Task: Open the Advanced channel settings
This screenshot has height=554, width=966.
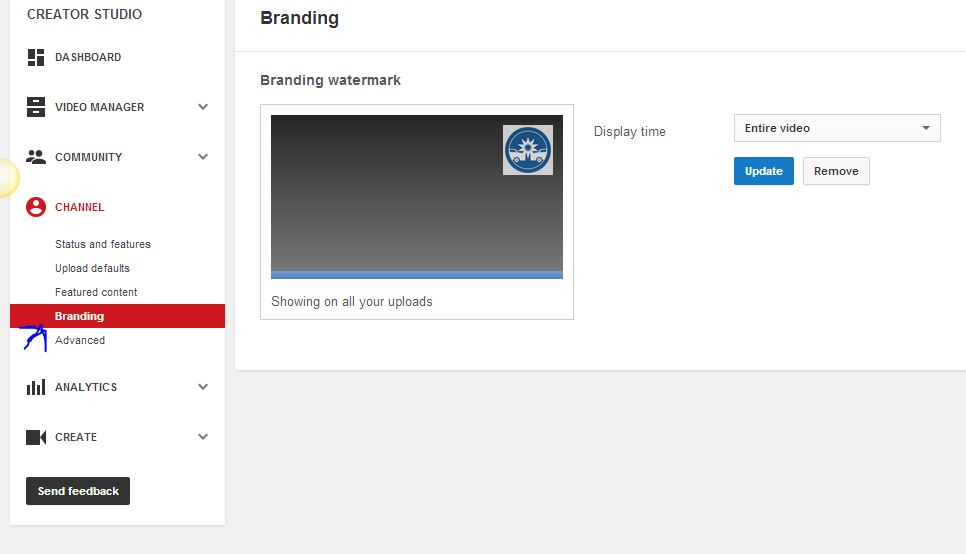Action: pos(80,340)
